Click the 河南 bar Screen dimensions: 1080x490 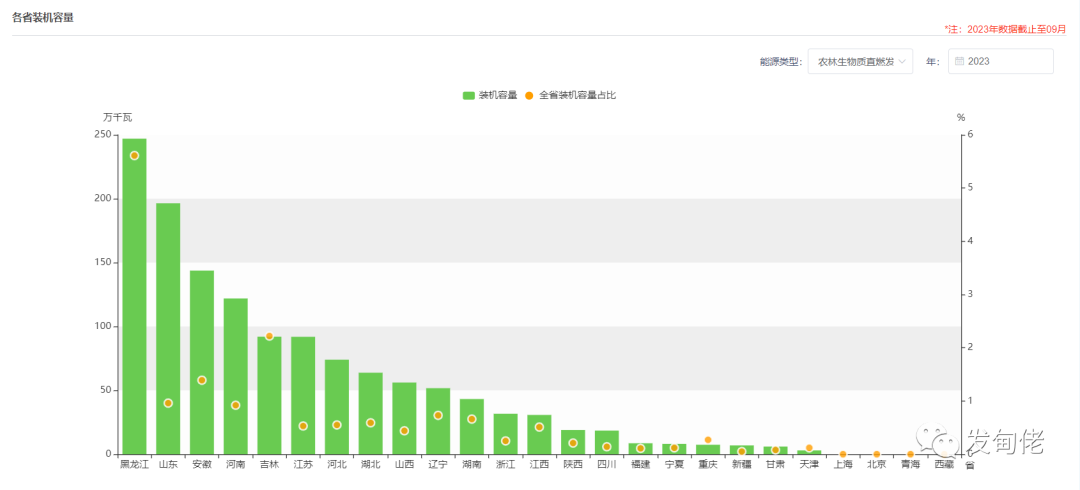tap(236, 376)
